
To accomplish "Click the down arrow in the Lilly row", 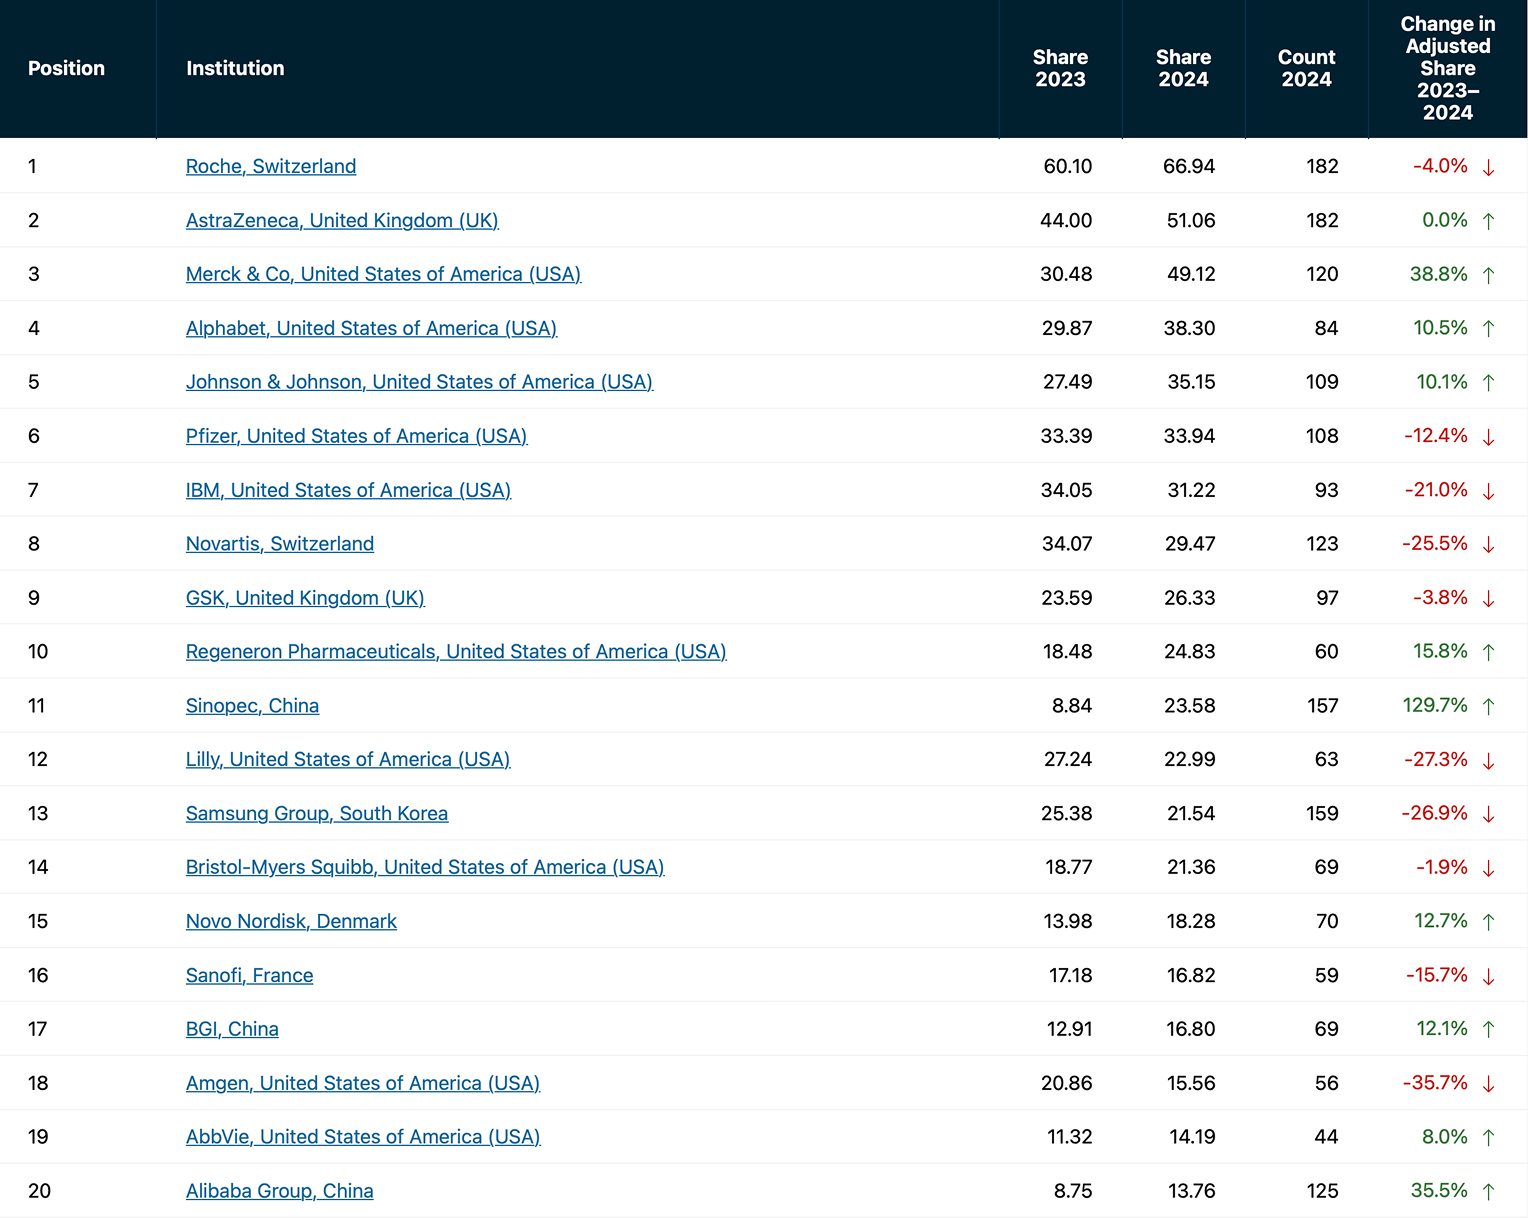I will [x=1488, y=761].
